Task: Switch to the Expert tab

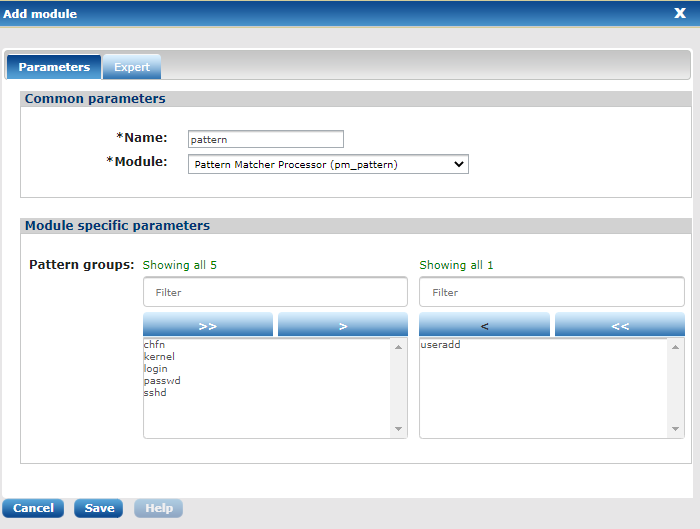Action: coord(132,67)
